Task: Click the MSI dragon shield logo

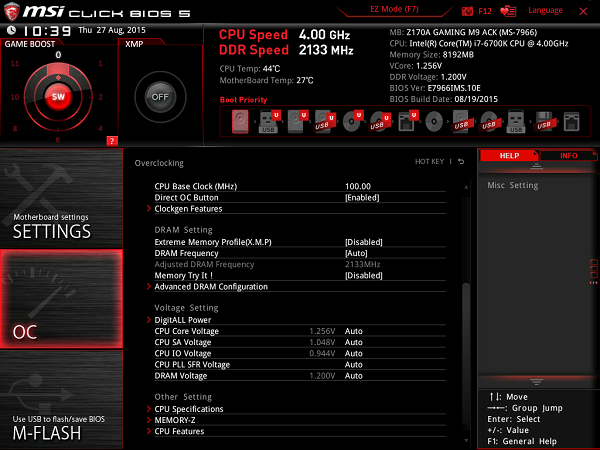Action: (11, 11)
